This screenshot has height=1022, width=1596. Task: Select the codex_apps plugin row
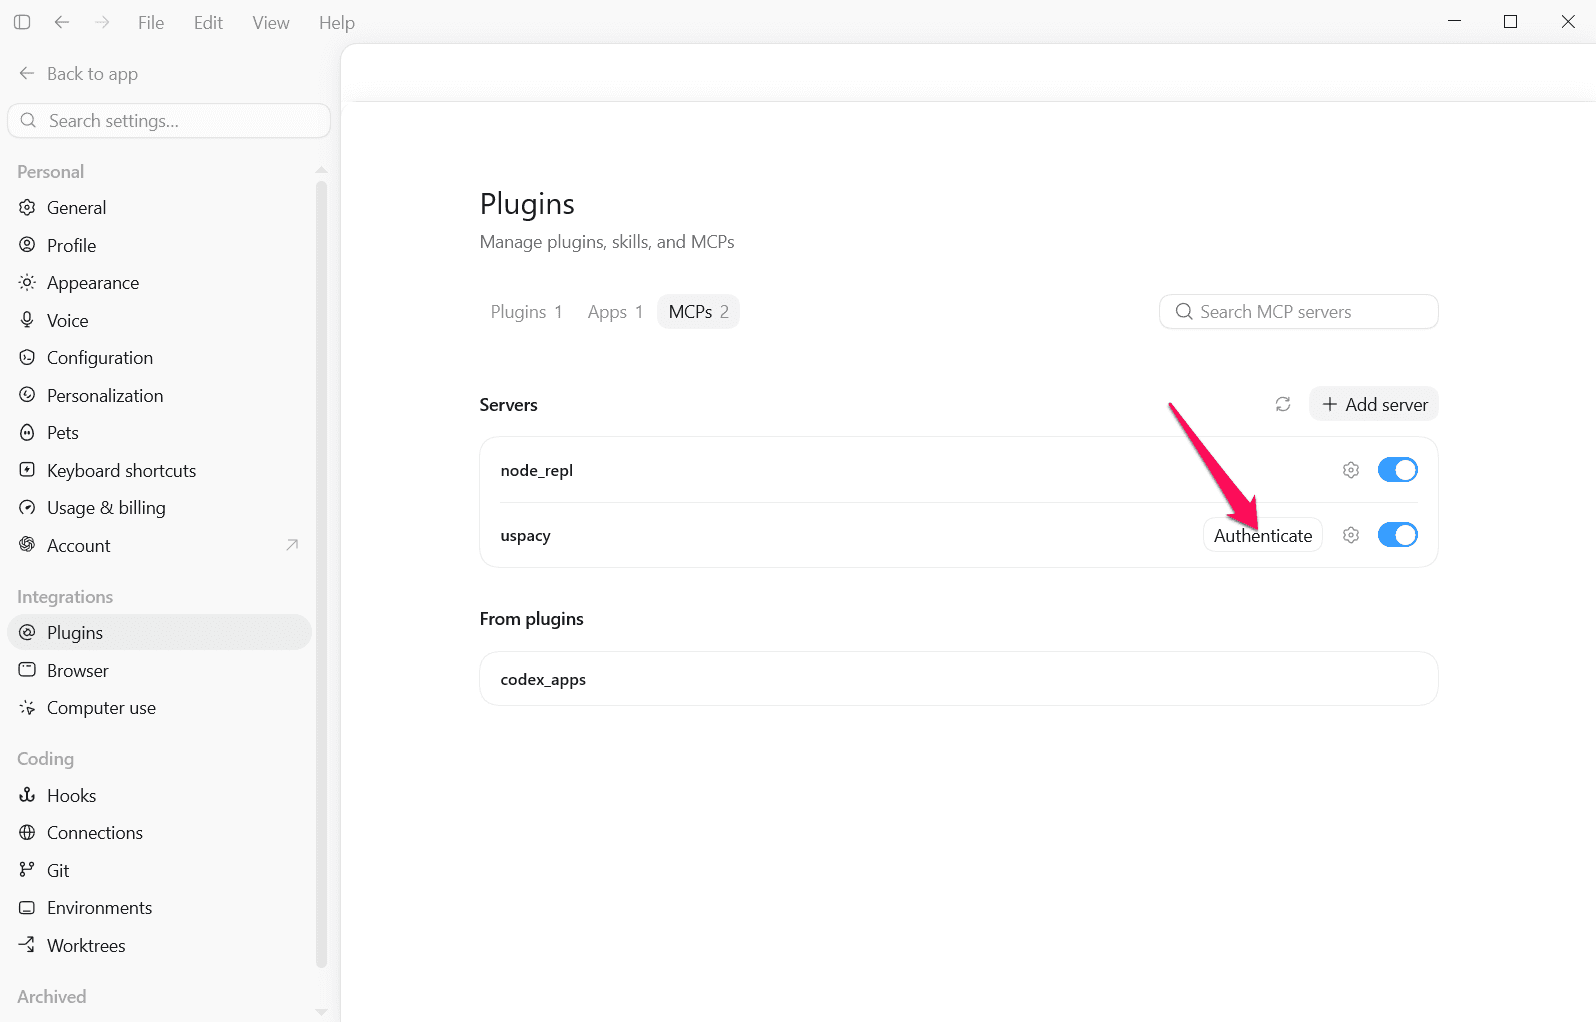click(959, 679)
